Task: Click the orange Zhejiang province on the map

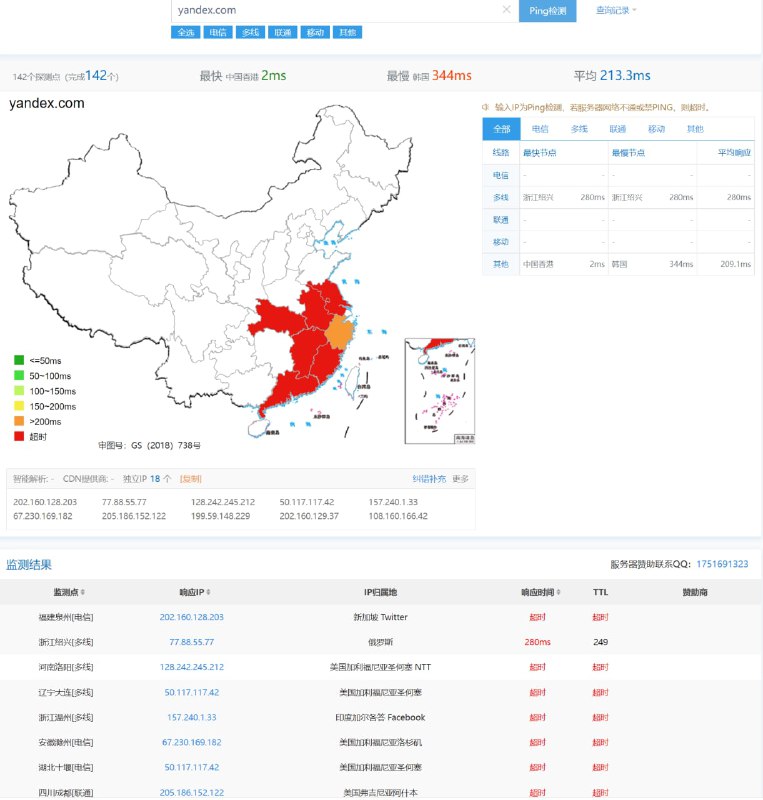Action: coord(340,332)
